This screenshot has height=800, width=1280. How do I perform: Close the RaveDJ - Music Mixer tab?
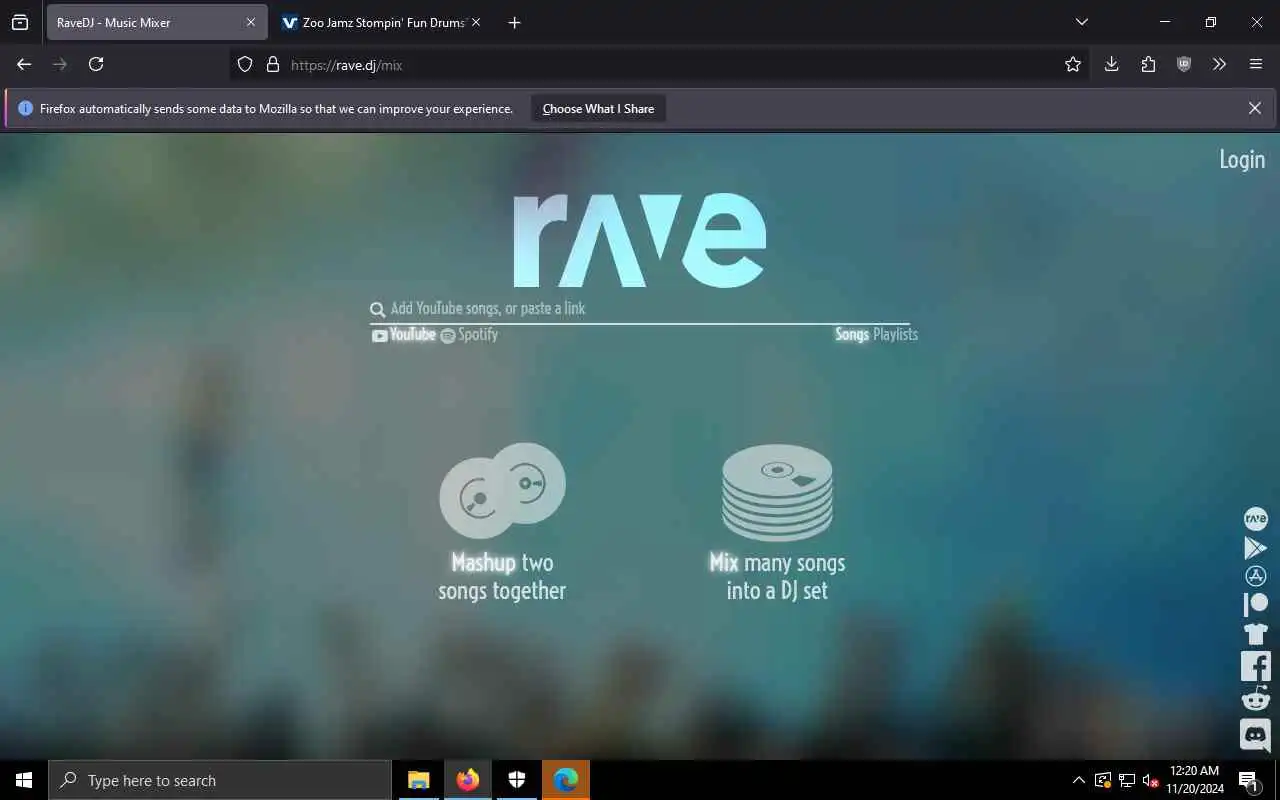251,22
